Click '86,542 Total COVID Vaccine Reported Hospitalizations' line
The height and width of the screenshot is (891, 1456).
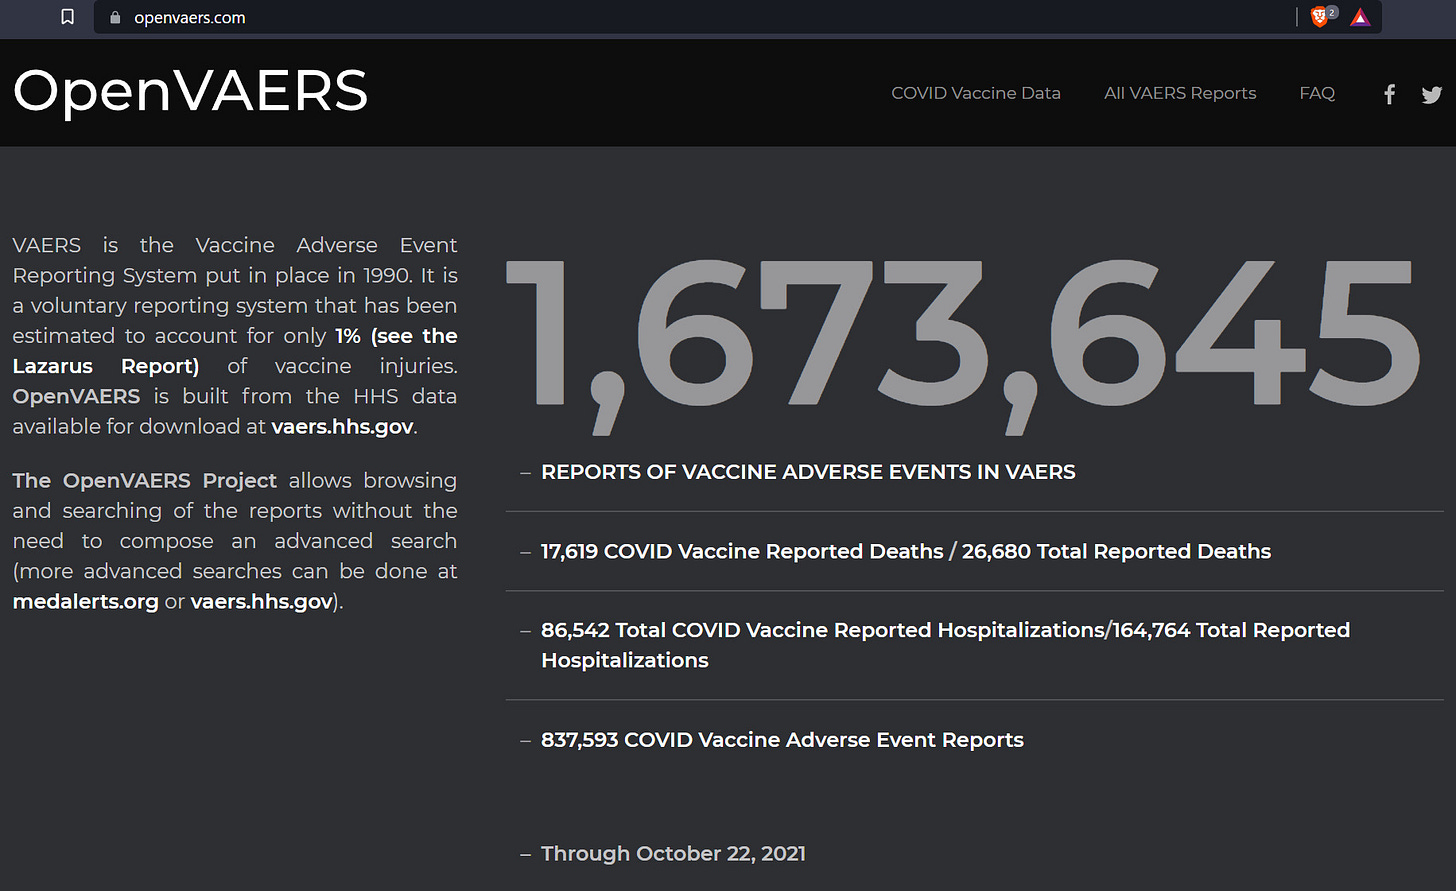click(945, 645)
